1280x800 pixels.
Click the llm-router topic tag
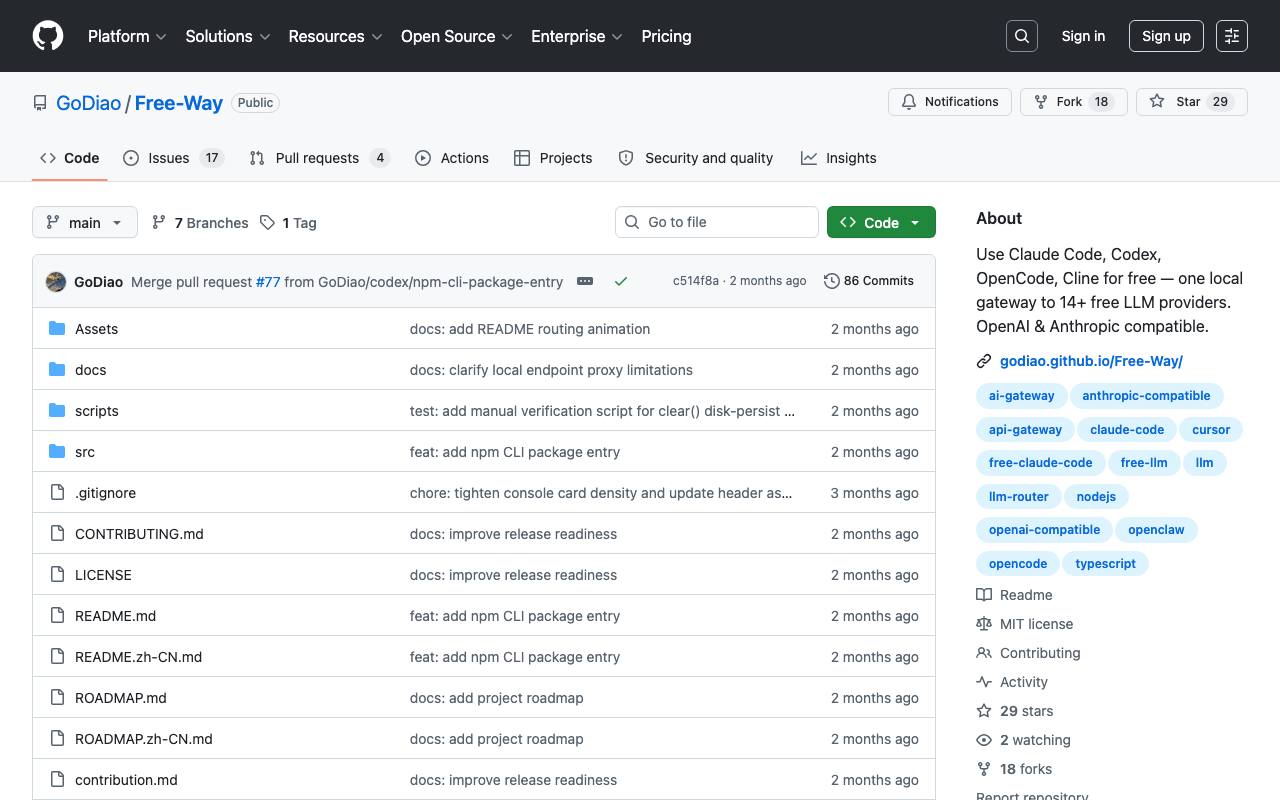tap(1019, 497)
